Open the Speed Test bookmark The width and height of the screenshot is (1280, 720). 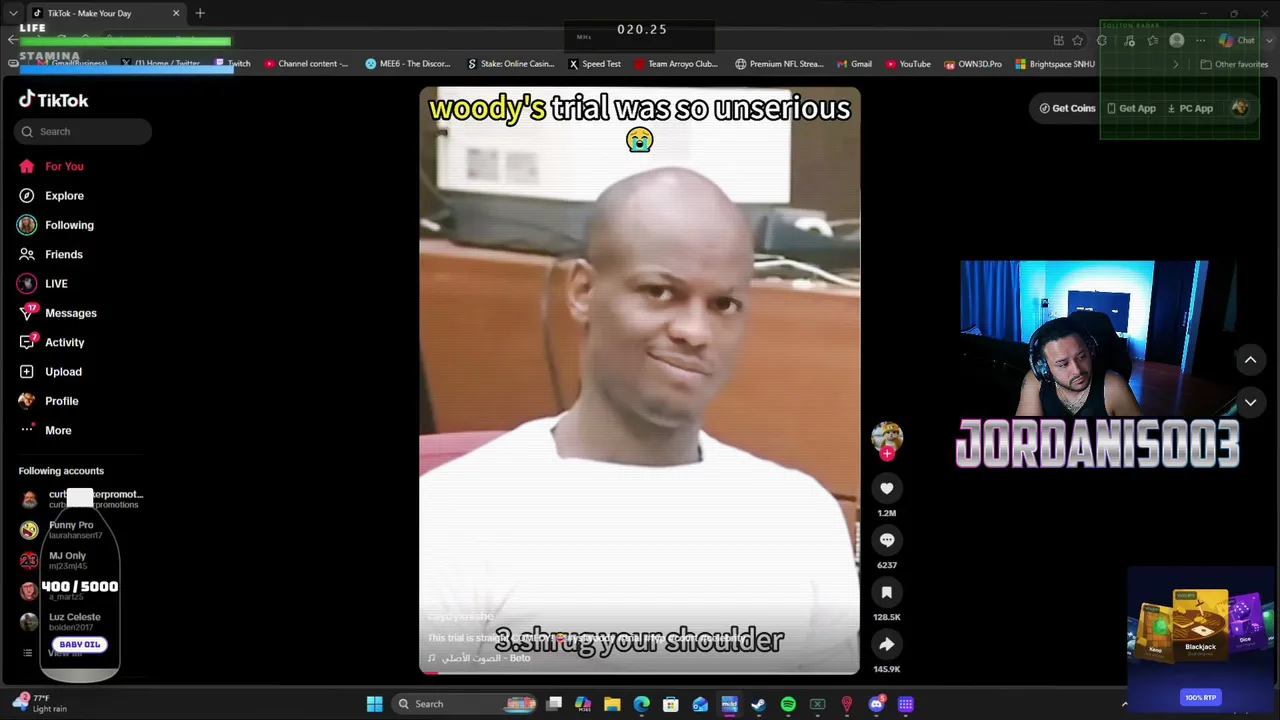tap(595, 64)
